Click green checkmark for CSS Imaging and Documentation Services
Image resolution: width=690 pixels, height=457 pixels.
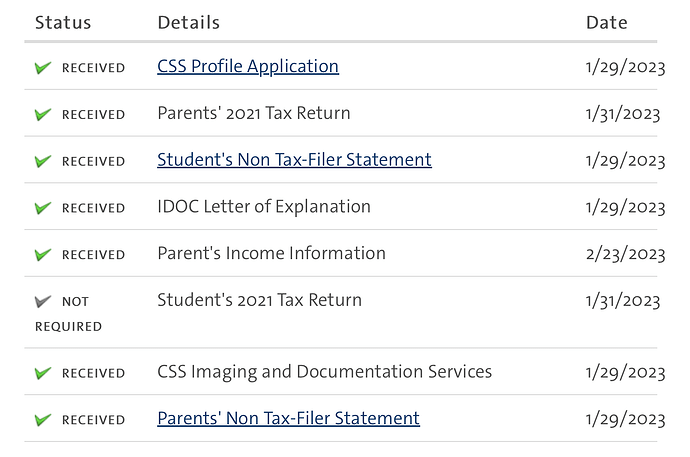43,373
